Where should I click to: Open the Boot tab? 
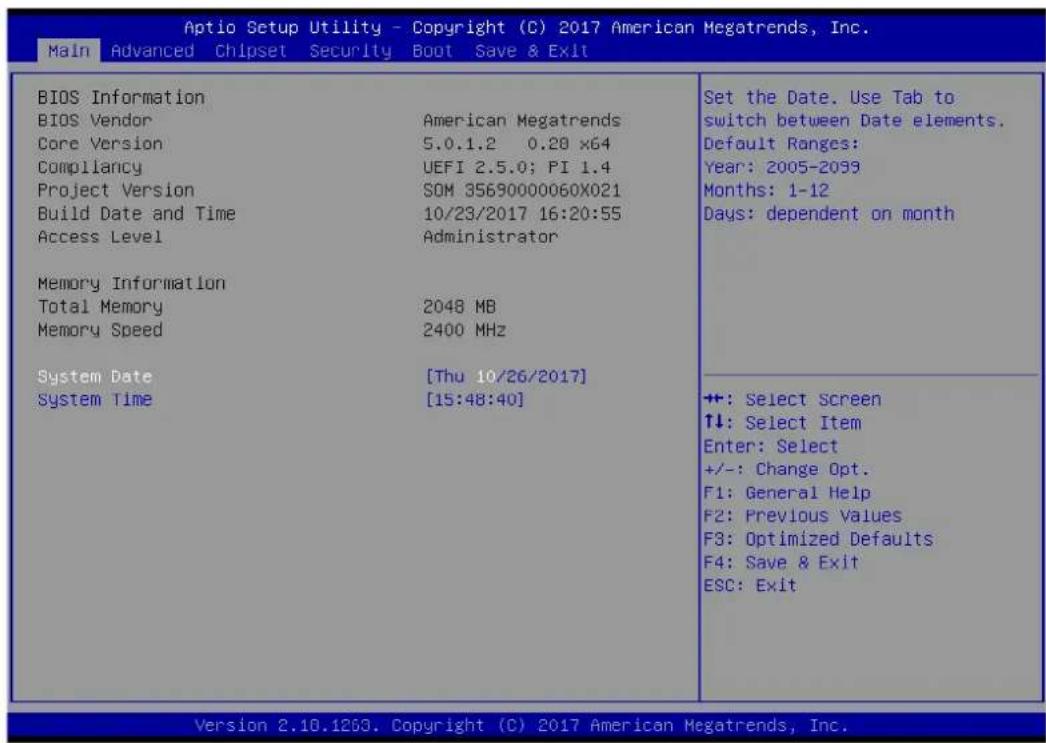(x=432, y=51)
